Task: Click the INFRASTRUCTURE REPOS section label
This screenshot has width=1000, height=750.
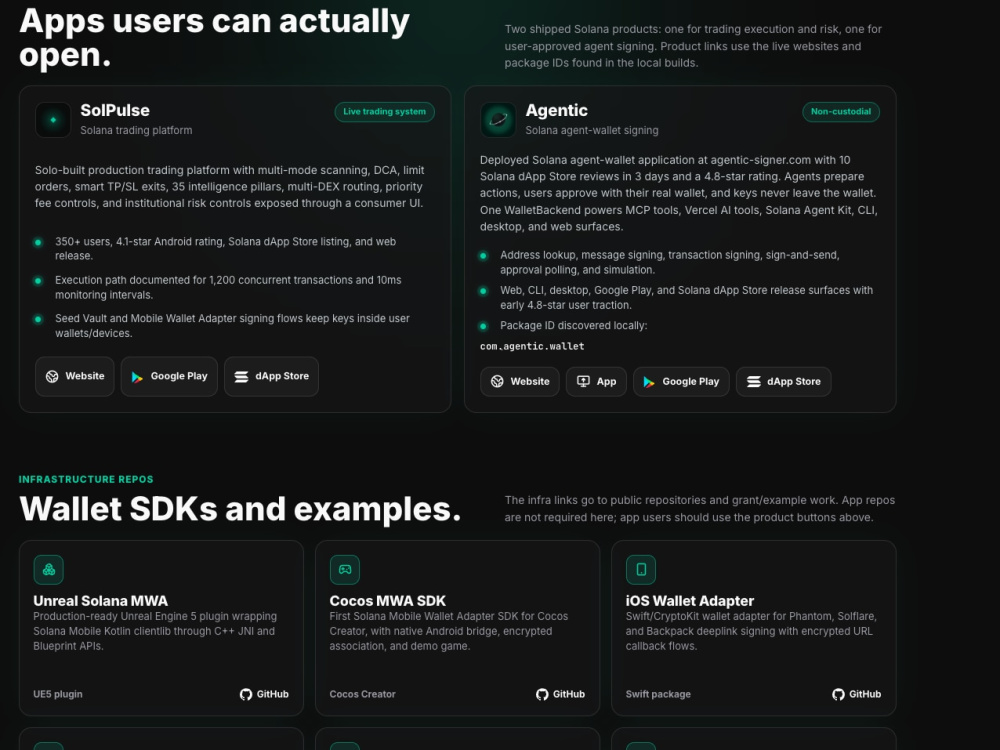Action: (x=86, y=480)
